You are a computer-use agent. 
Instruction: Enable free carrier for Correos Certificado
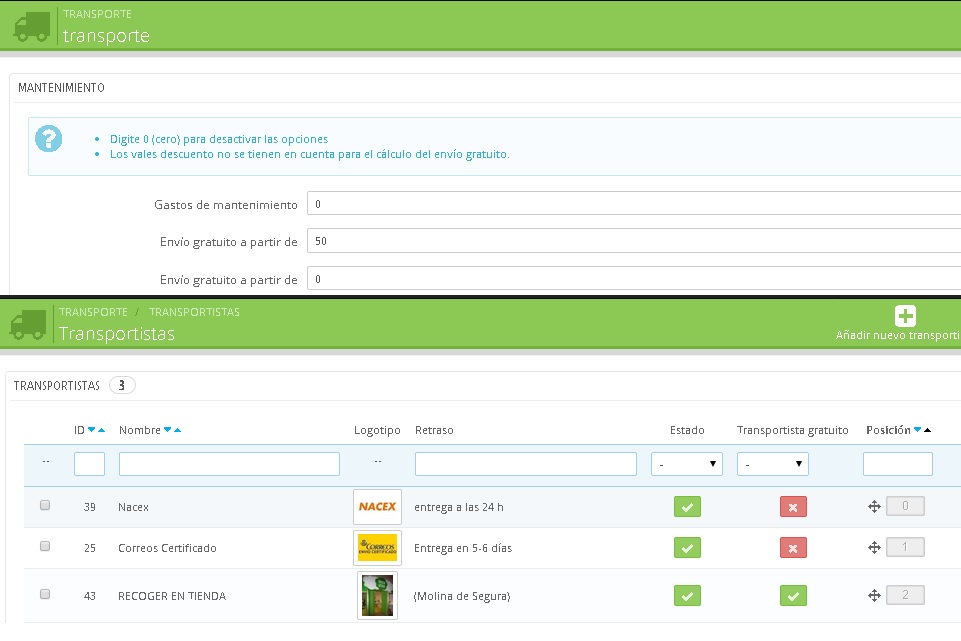pyautogui.click(x=793, y=548)
